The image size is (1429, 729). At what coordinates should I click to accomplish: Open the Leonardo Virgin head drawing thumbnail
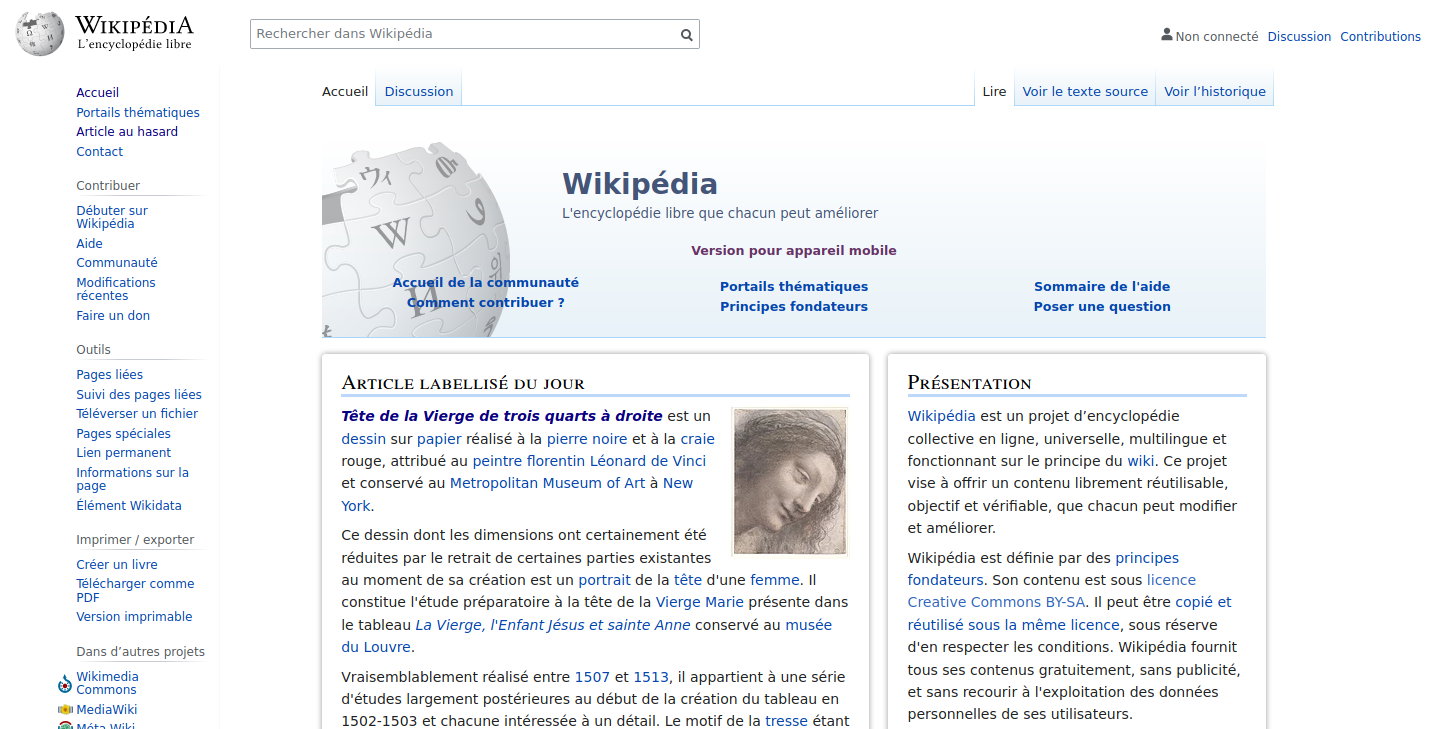(x=790, y=481)
